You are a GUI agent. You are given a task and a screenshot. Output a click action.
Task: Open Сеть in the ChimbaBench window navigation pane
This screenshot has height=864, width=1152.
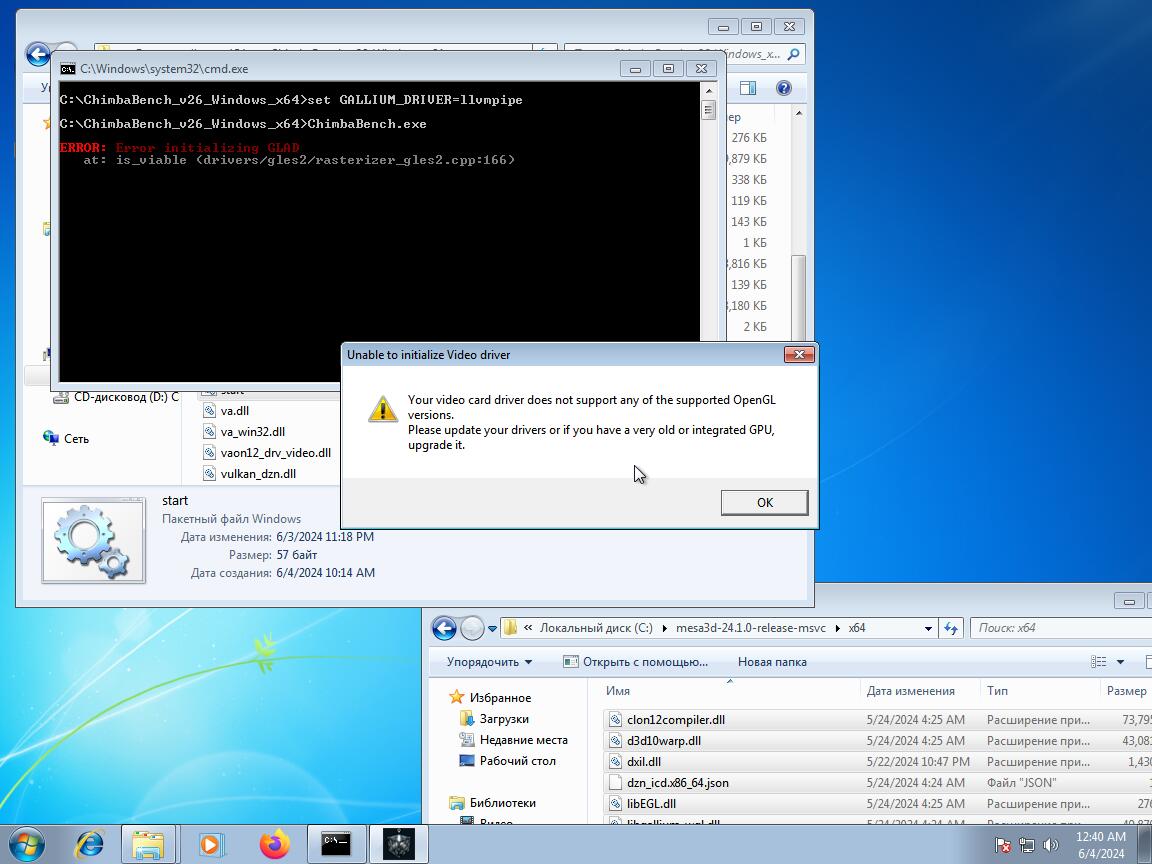(76, 439)
